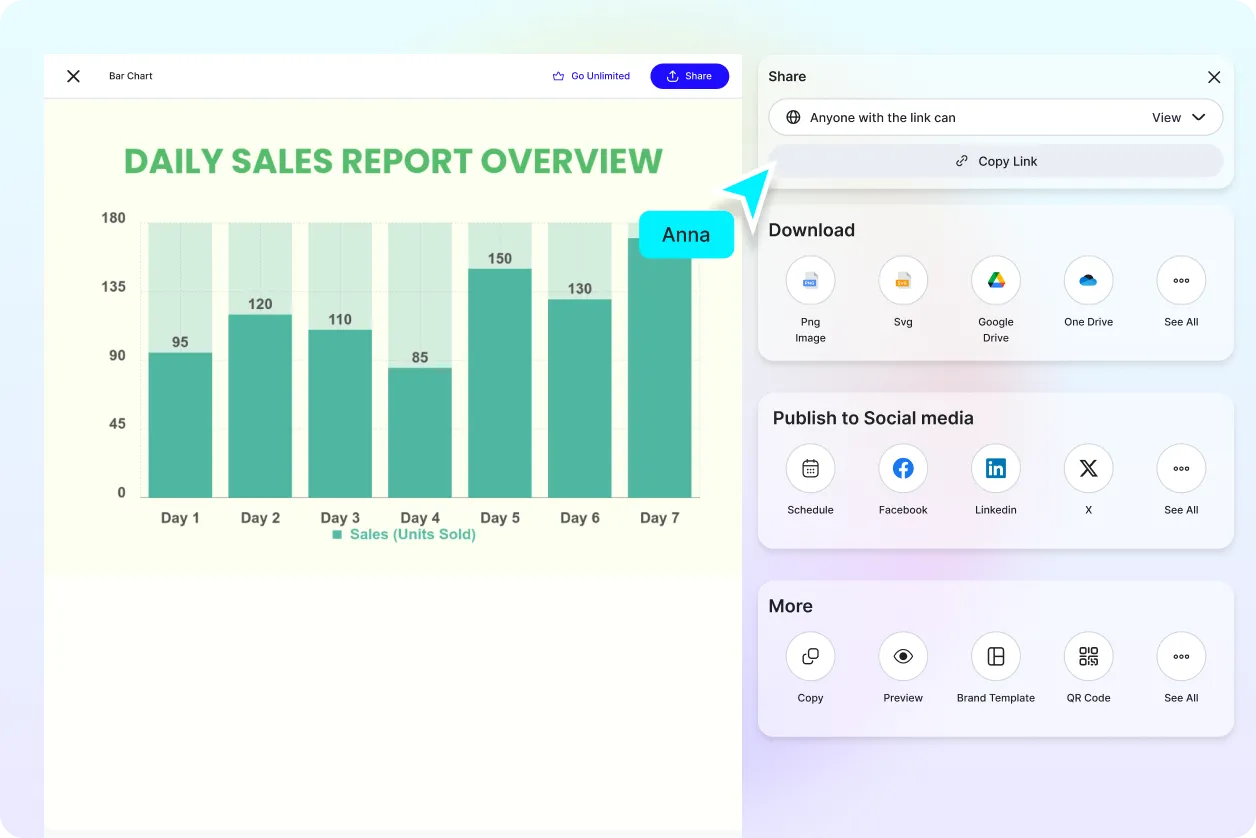Save the chart to One Drive
The width and height of the screenshot is (1256, 838).
point(1088,281)
